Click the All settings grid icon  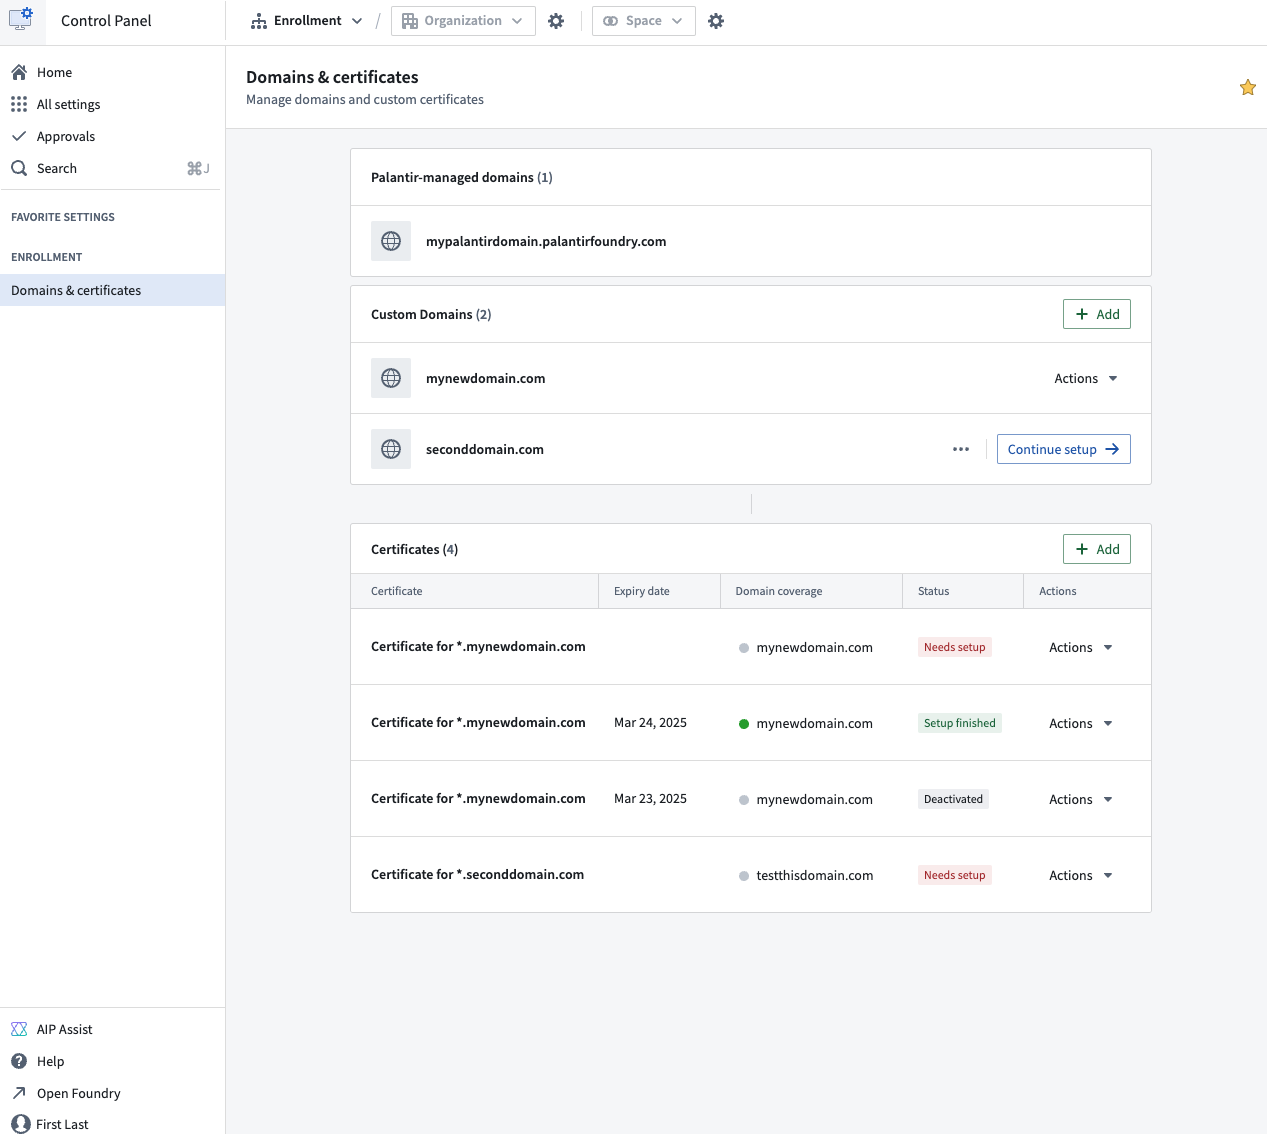click(x=19, y=104)
